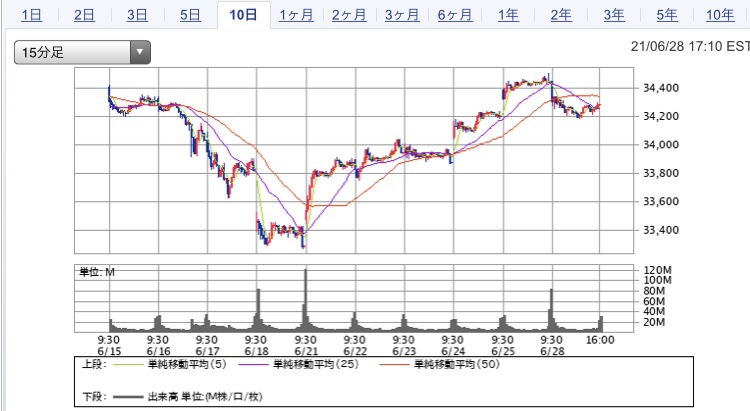
Task: Click the tallest volume spike at 6/21
Action: tap(306, 300)
